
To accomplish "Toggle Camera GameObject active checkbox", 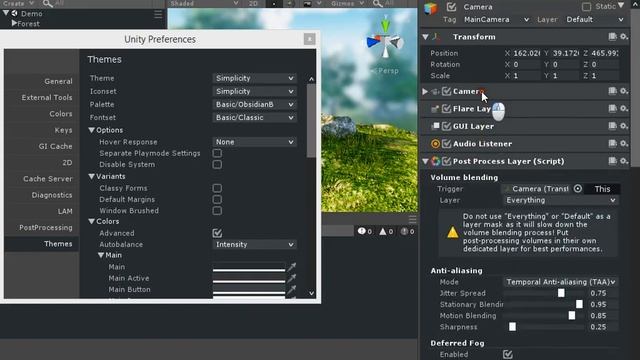I will click(x=451, y=7).
